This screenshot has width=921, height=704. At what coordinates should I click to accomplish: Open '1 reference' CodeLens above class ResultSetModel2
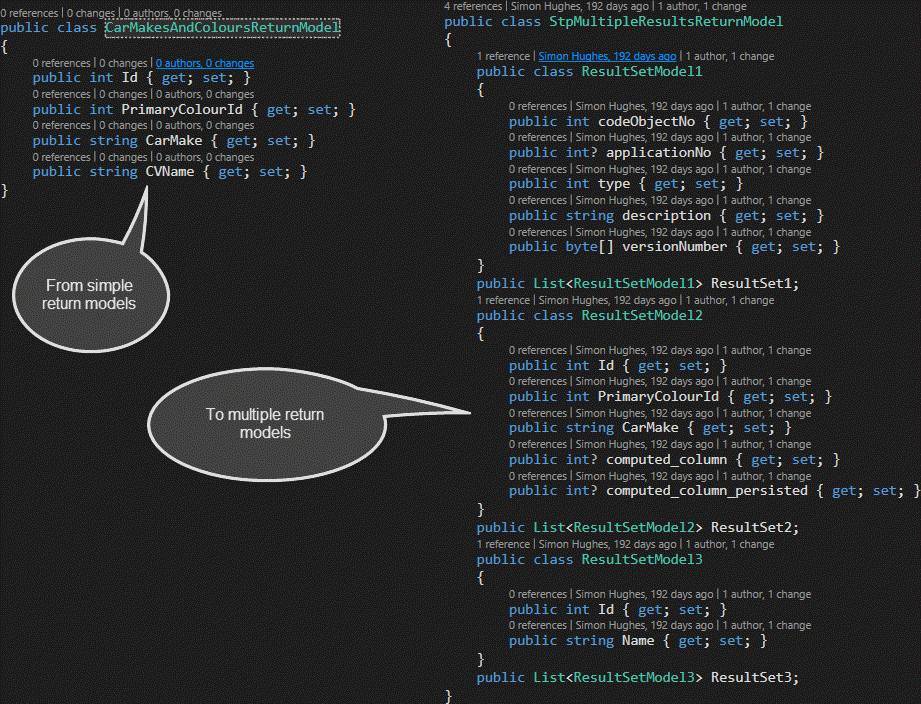coord(503,300)
